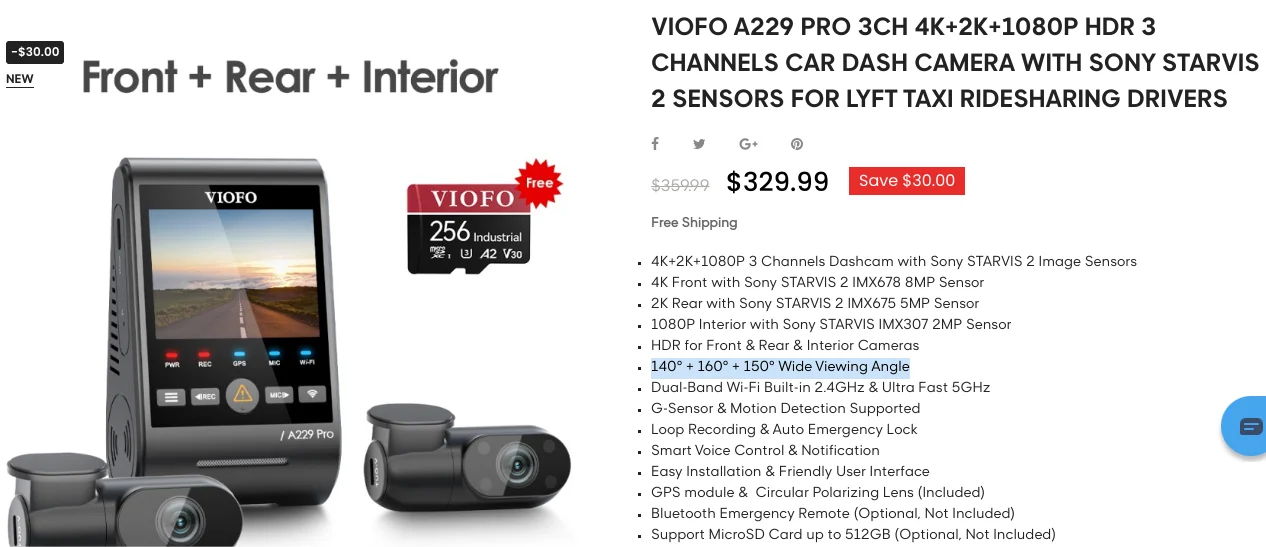Click the crossed-out $359.99 original price

point(680,185)
